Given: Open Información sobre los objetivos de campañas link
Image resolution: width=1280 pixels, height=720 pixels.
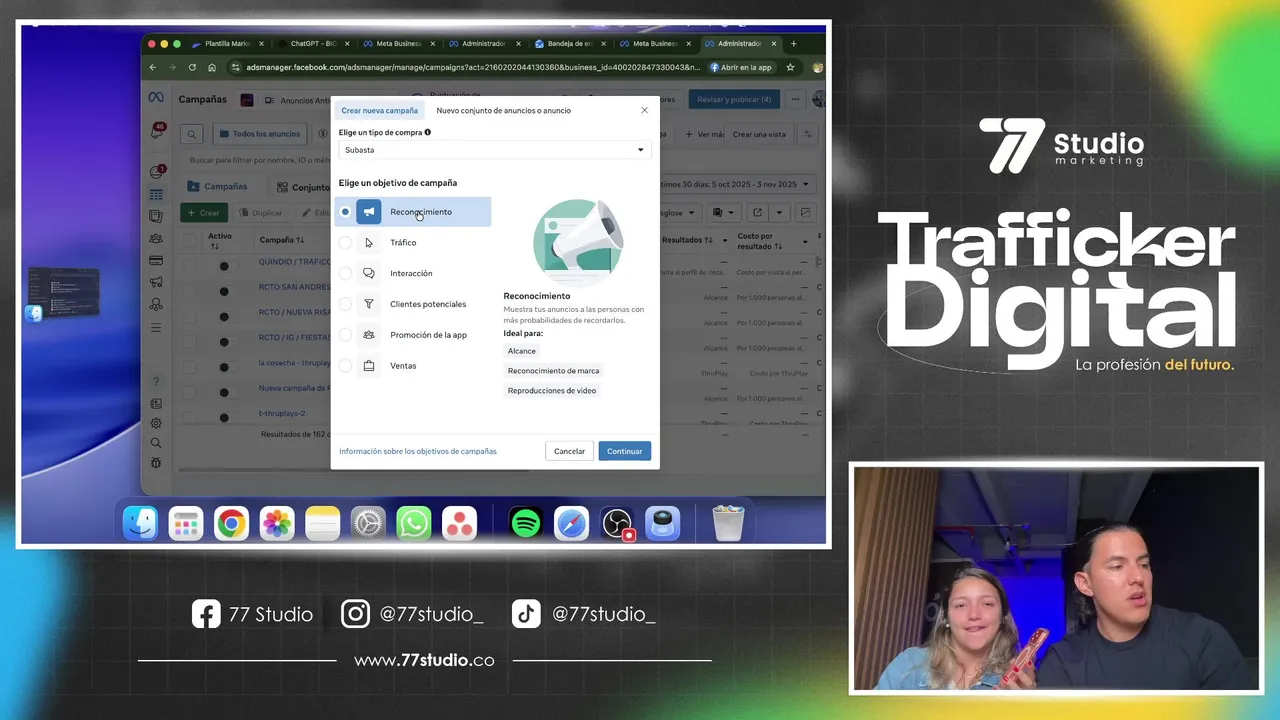Looking at the screenshot, I should coord(418,451).
